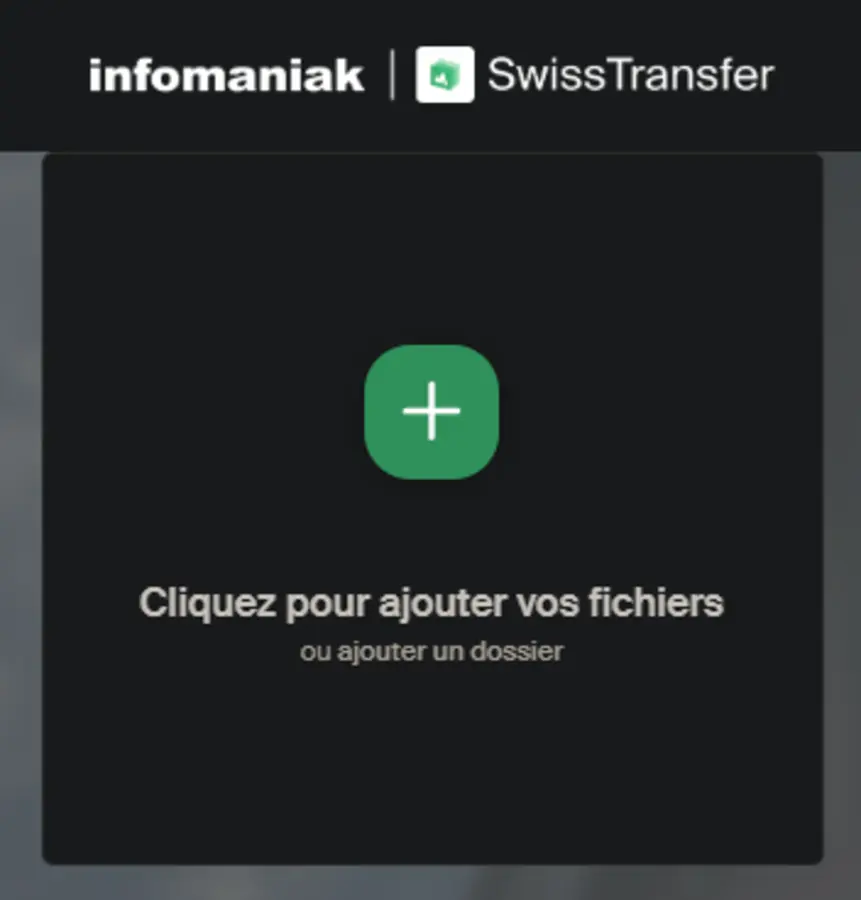Click dark header bar left of infomaniak
Image resolution: width=861 pixels, height=900 pixels.
point(43,75)
